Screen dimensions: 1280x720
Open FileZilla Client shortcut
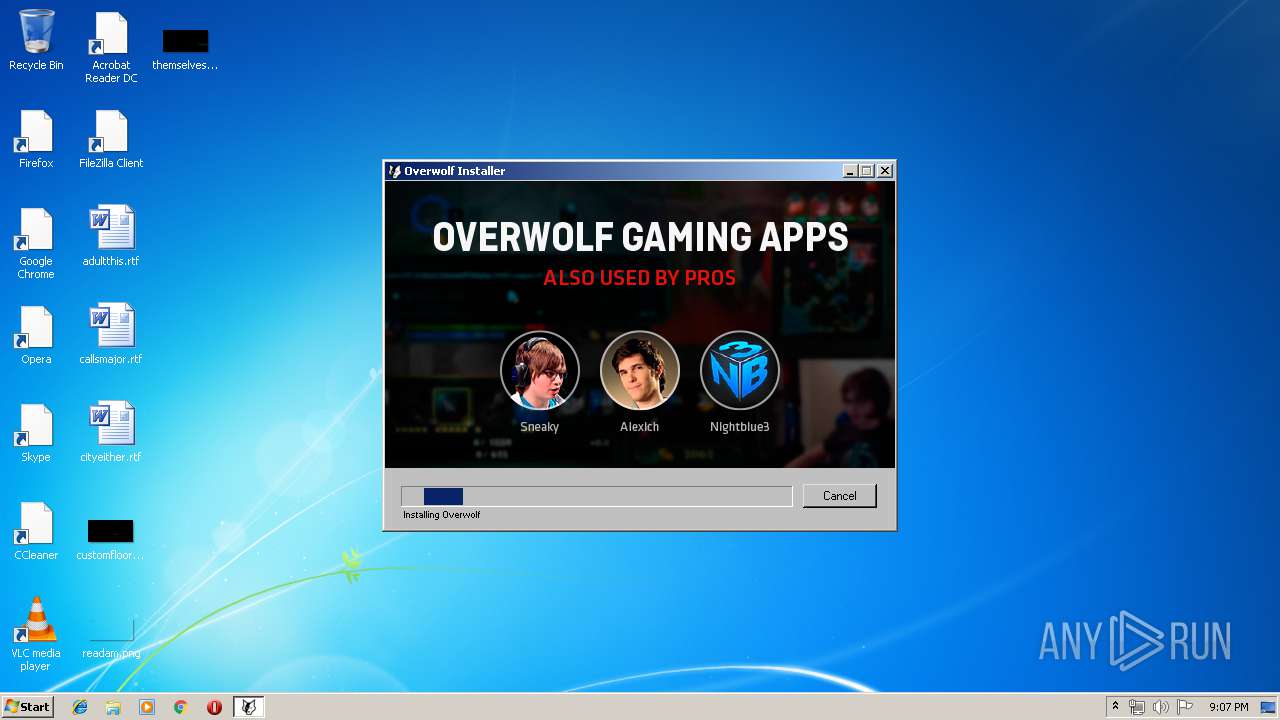[111, 139]
